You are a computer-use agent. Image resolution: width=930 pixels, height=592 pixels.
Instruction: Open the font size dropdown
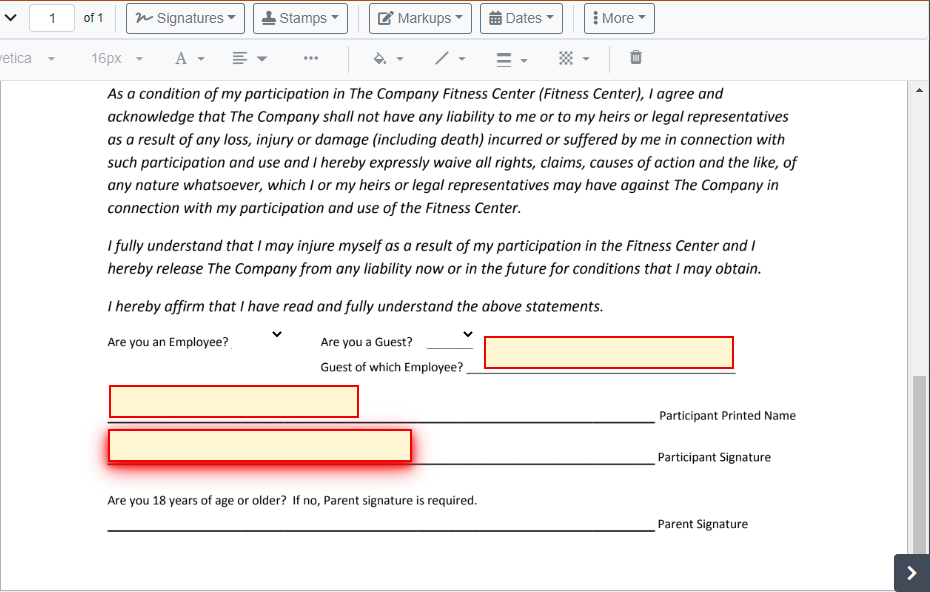(x=115, y=58)
